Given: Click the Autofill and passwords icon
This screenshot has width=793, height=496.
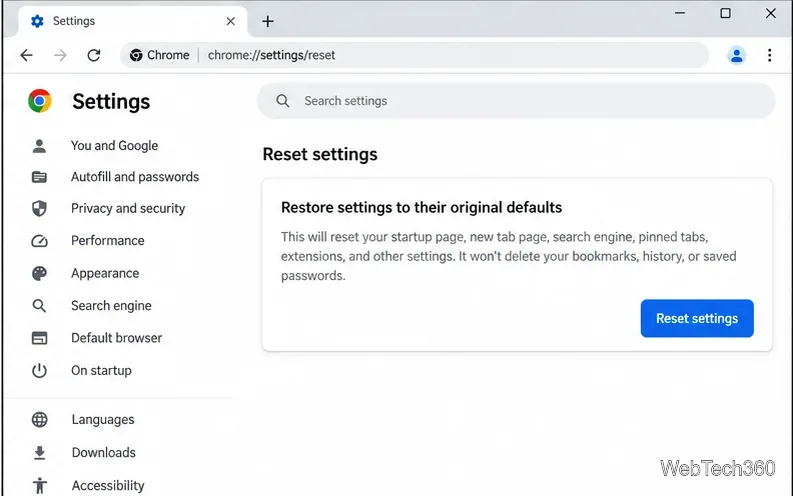Looking at the screenshot, I should click(x=39, y=177).
